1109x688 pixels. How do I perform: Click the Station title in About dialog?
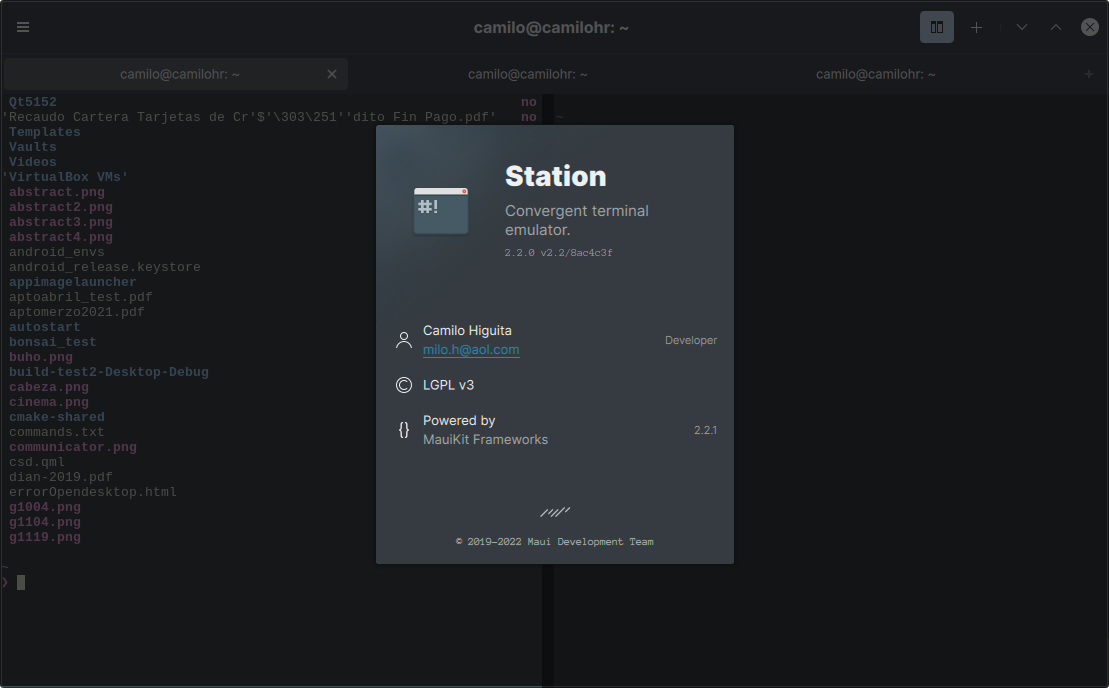556,176
